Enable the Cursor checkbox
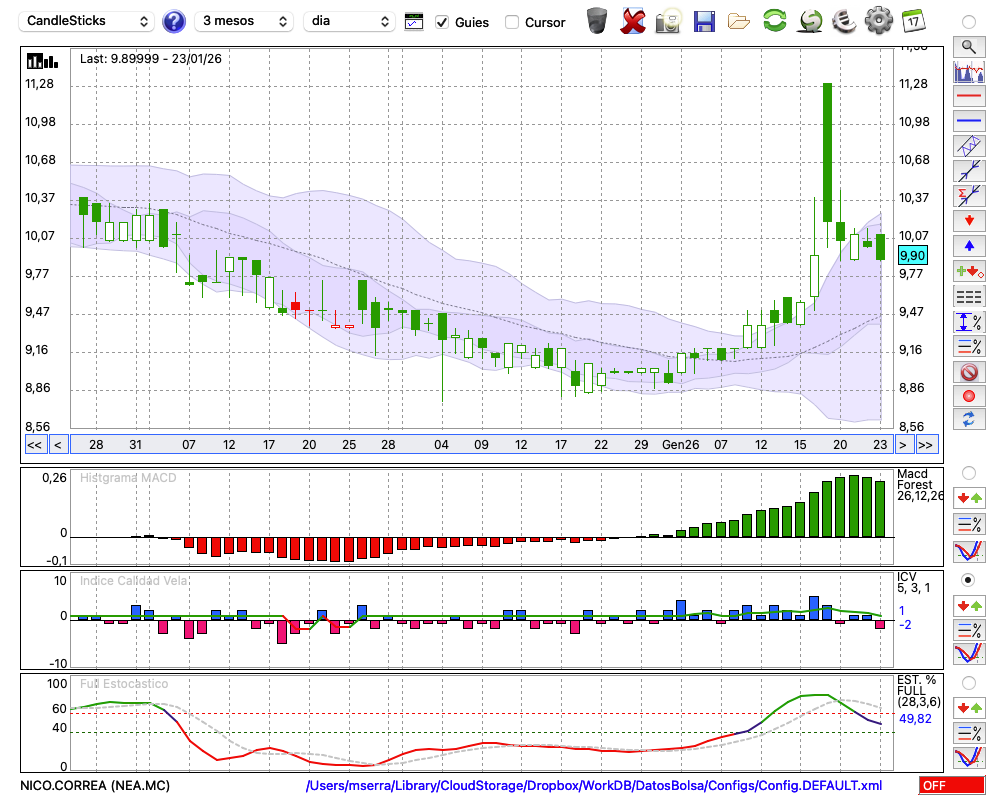Image resolution: width=1000 pixels, height=800 pixels. (512, 22)
